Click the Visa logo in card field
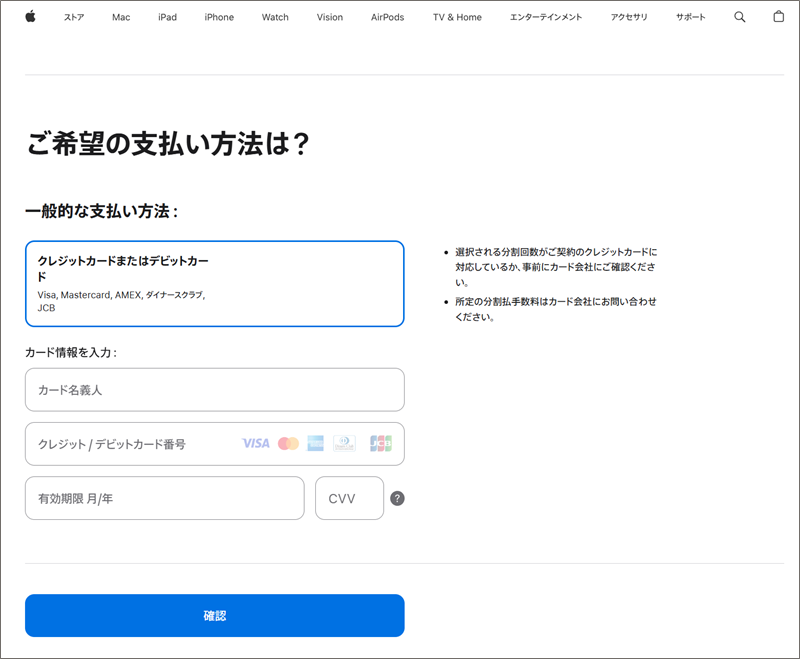Screen dimensions: 800x659 [256, 443]
